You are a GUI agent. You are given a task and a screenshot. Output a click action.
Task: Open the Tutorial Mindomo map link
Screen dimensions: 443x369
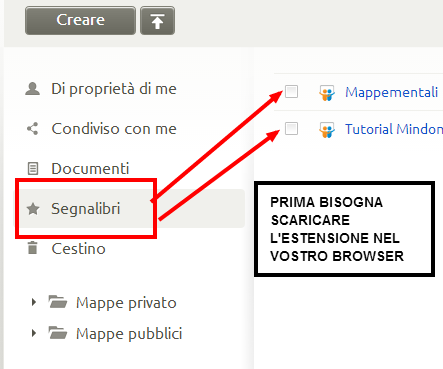[394, 129]
